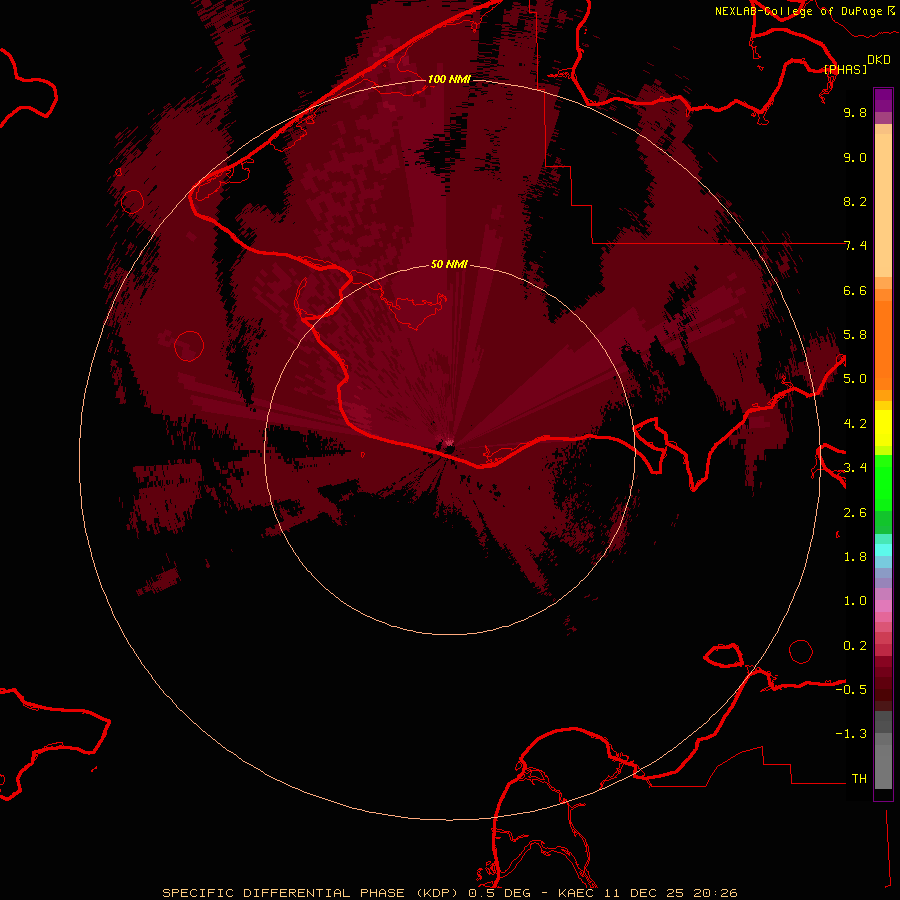Click the 8.2 legend value
This screenshot has height=900, width=900.
pyautogui.click(x=855, y=201)
